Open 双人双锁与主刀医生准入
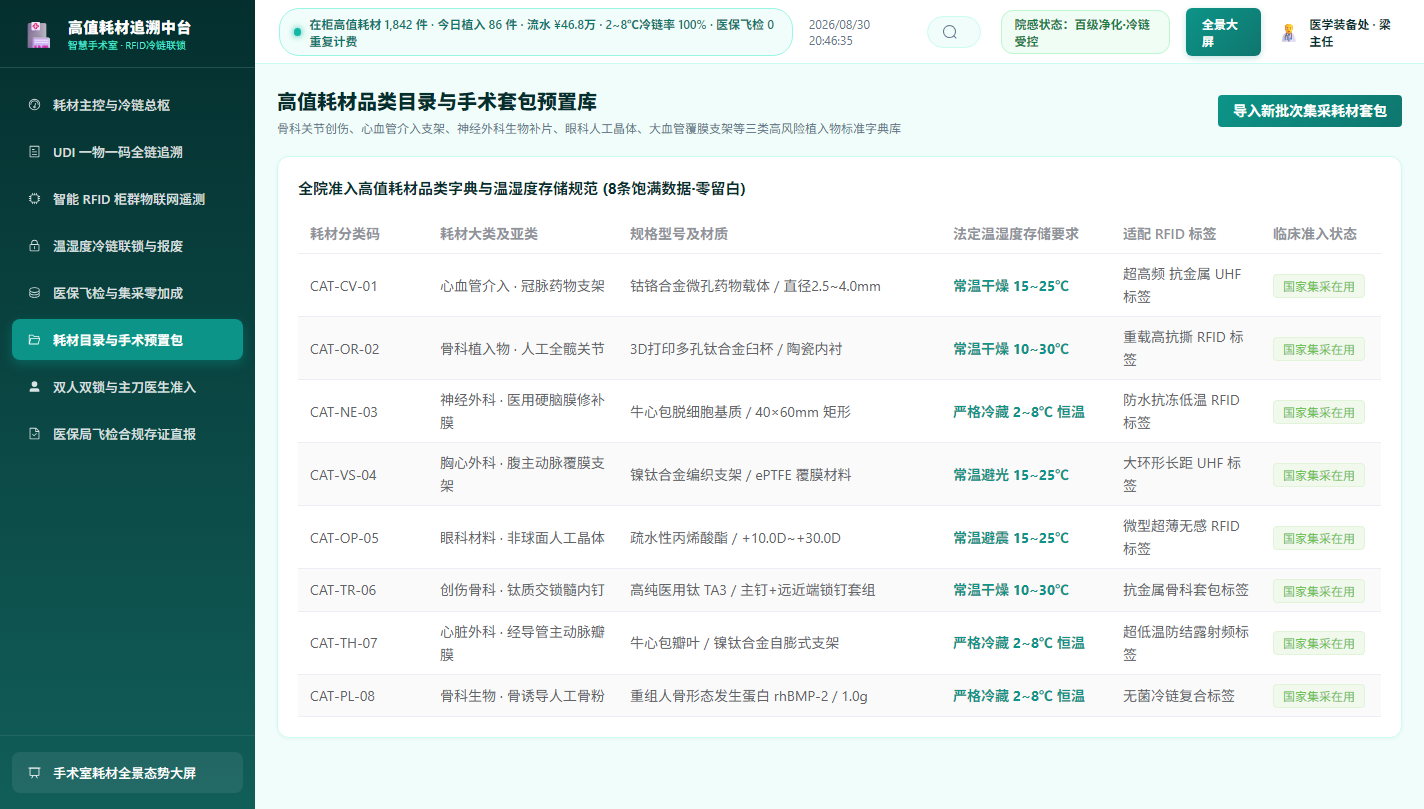 (127, 387)
